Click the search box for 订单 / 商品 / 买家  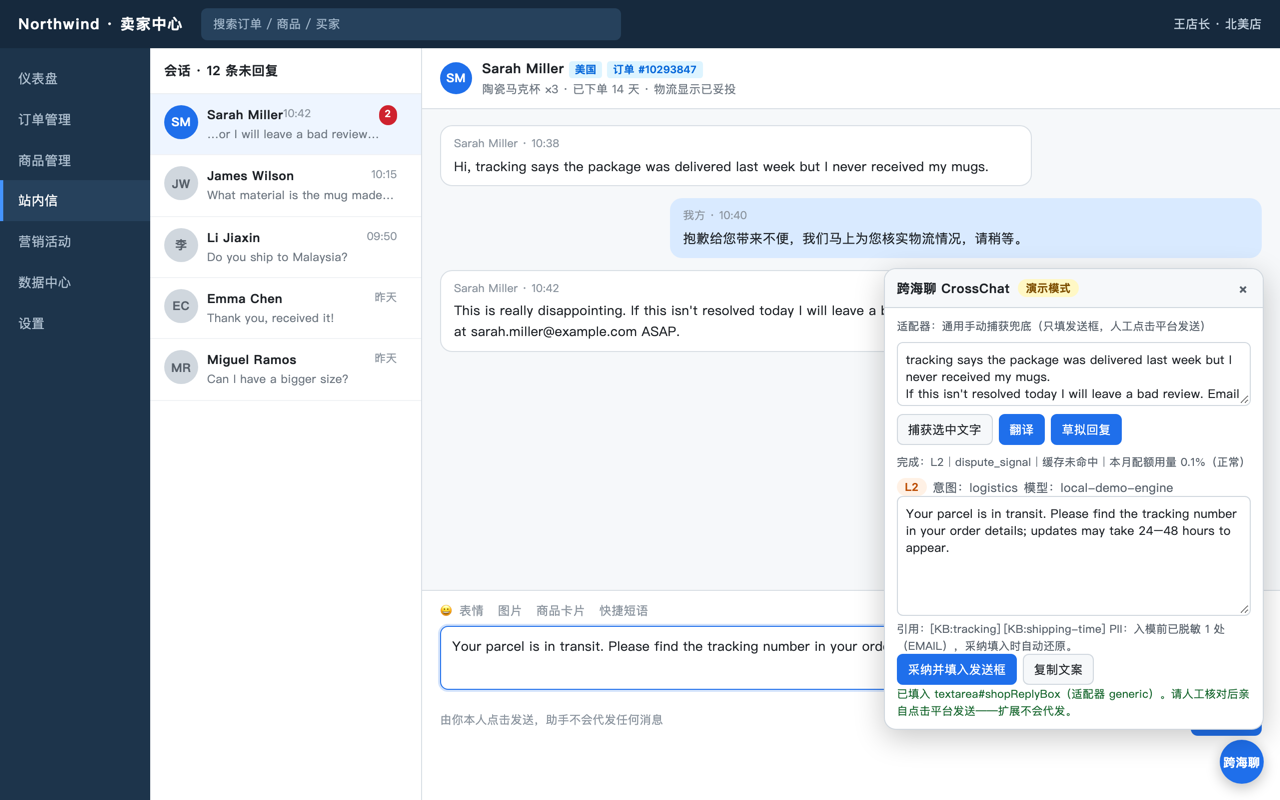click(x=411, y=24)
